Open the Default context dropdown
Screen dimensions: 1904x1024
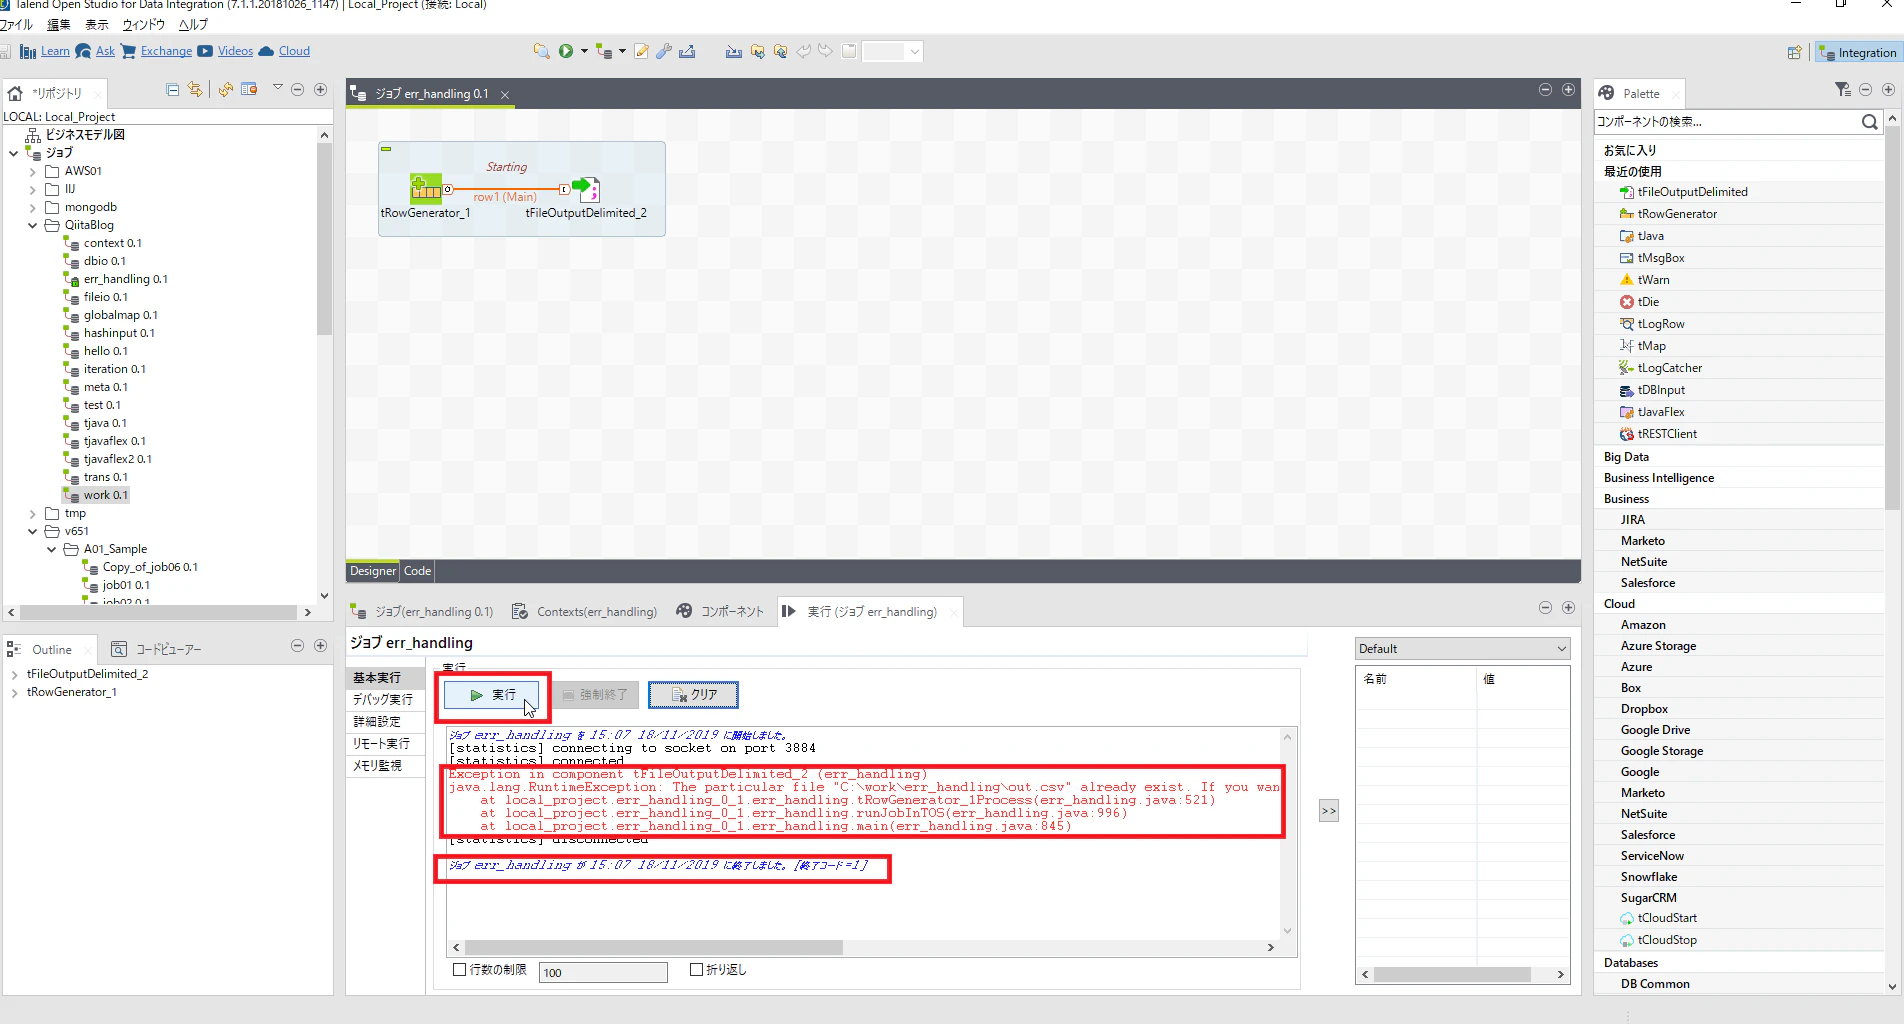(1462, 649)
